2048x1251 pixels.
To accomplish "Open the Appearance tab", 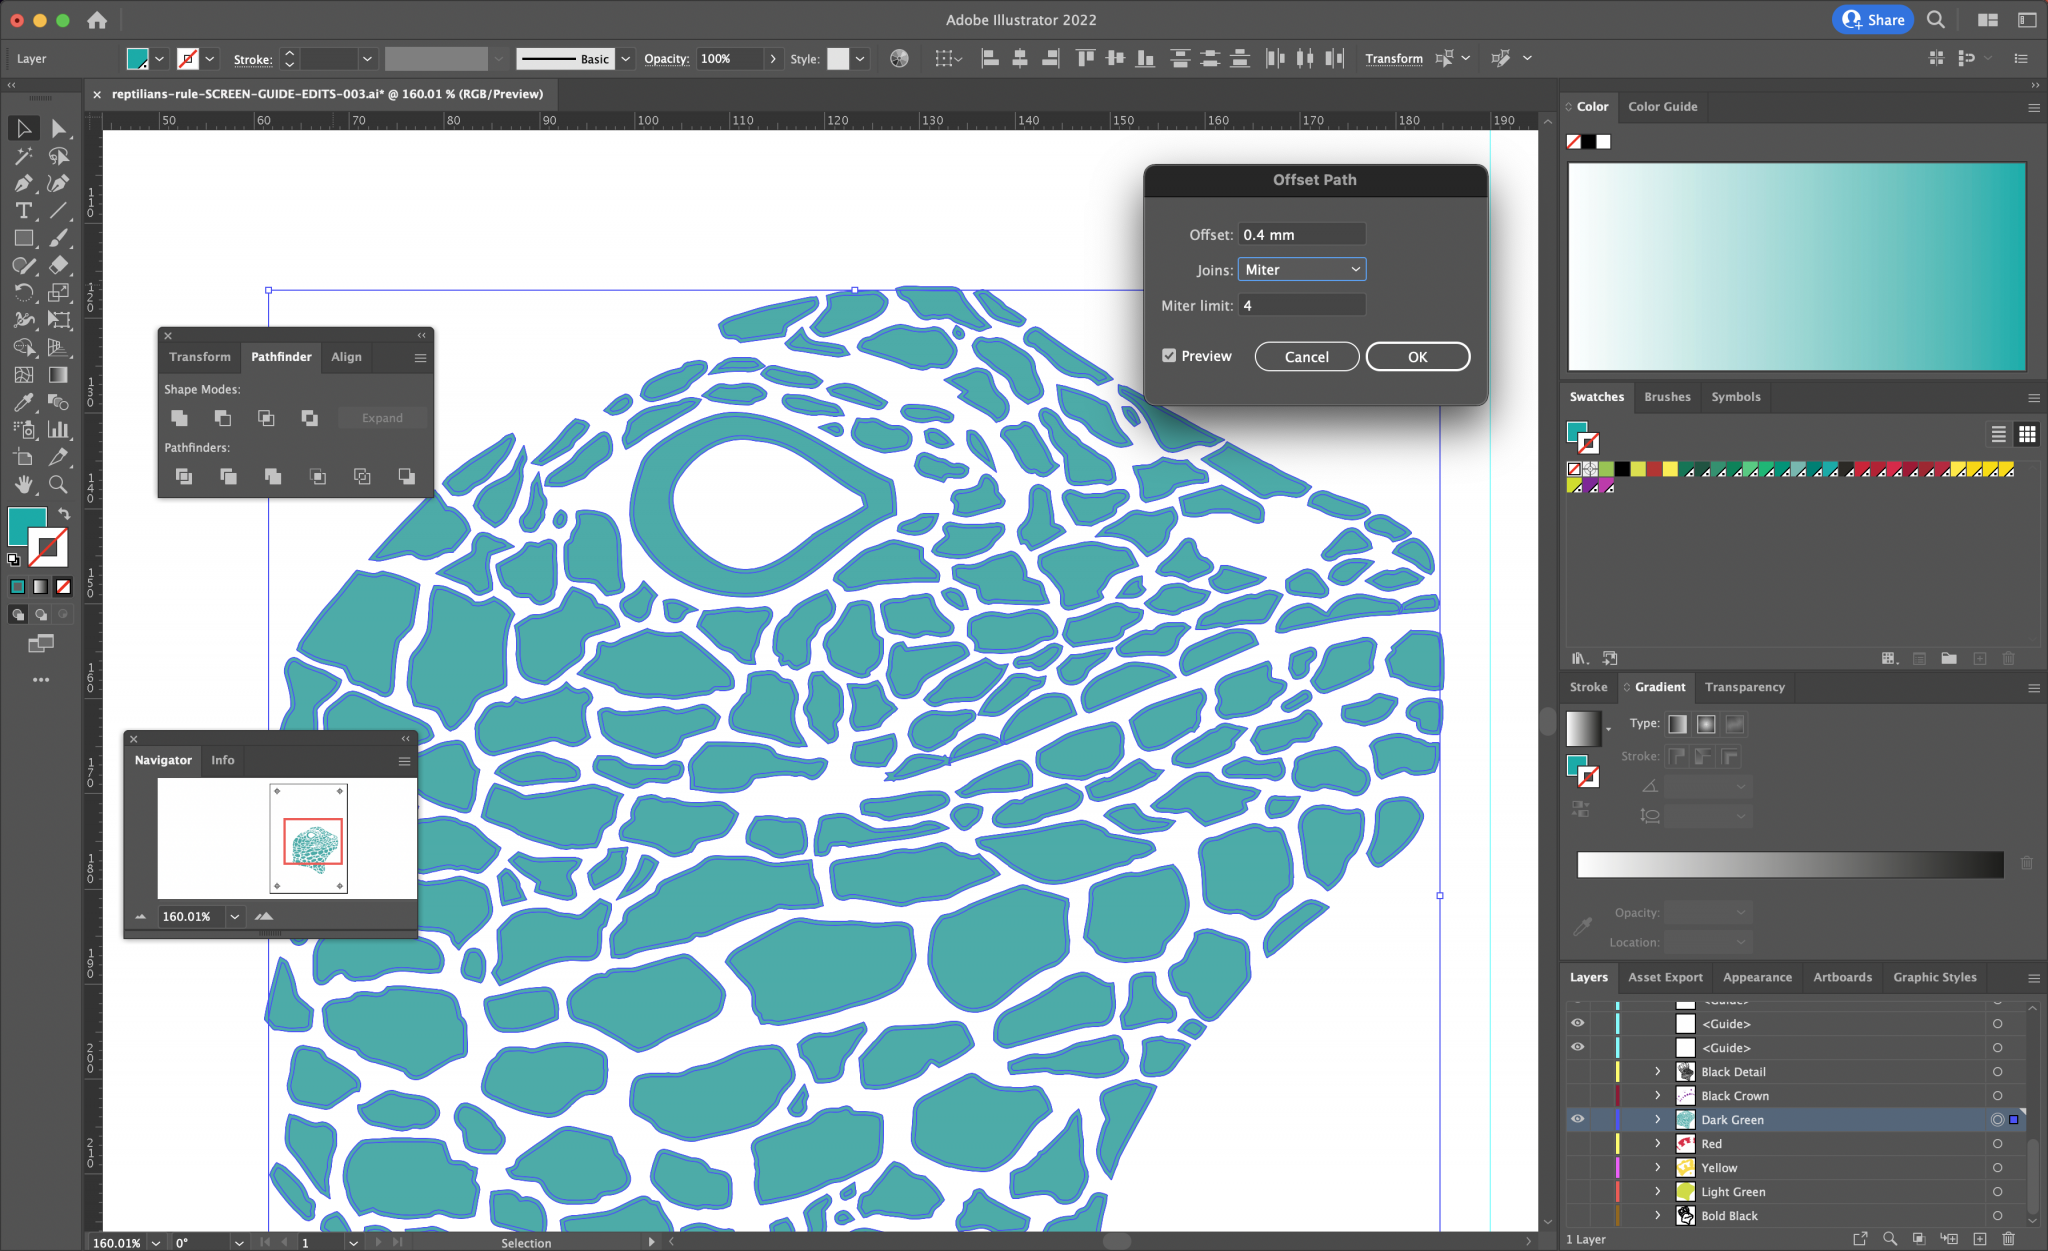I will pyautogui.click(x=1757, y=977).
